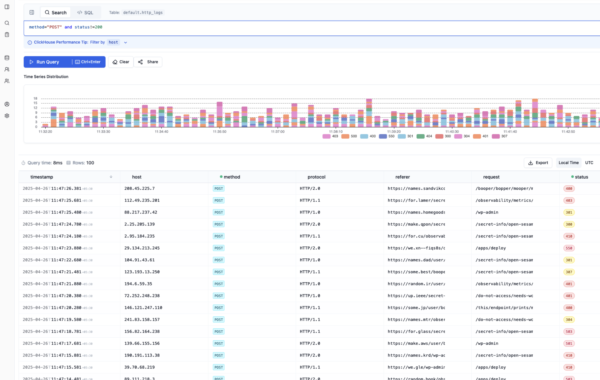The image size is (600, 380).
Task: Click the host column header
Action: [137, 177]
